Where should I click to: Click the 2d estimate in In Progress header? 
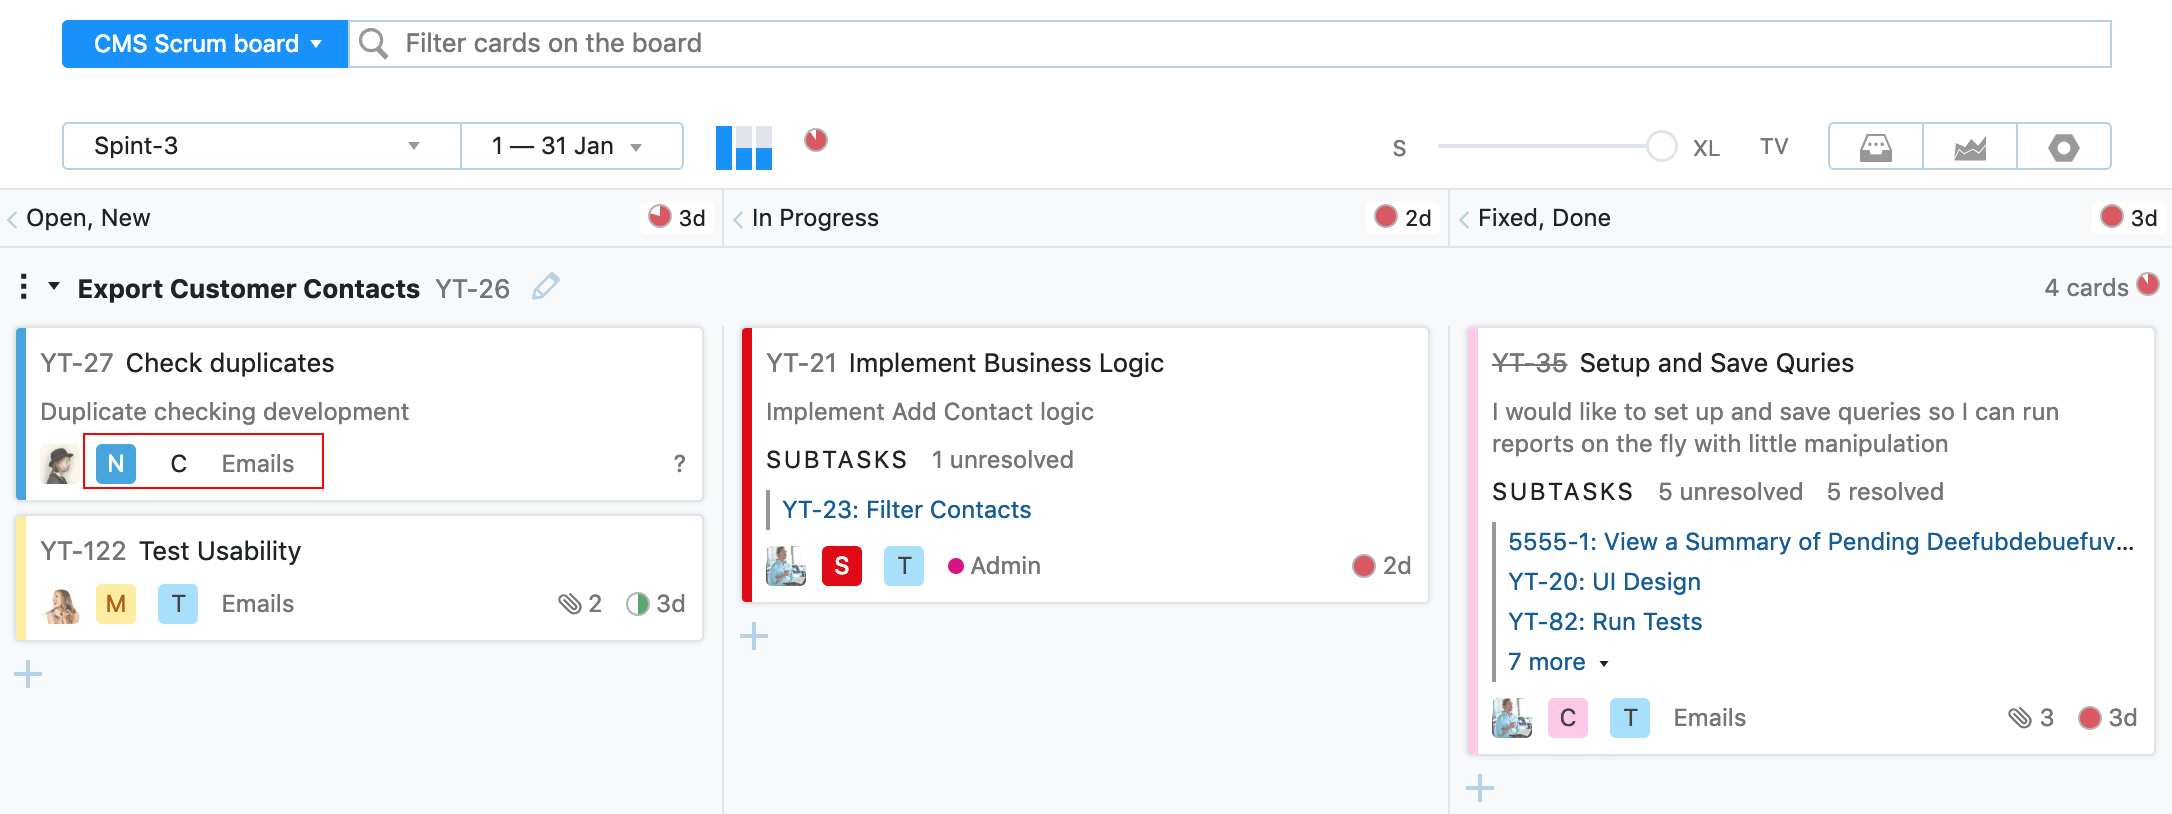(1403, 217)
